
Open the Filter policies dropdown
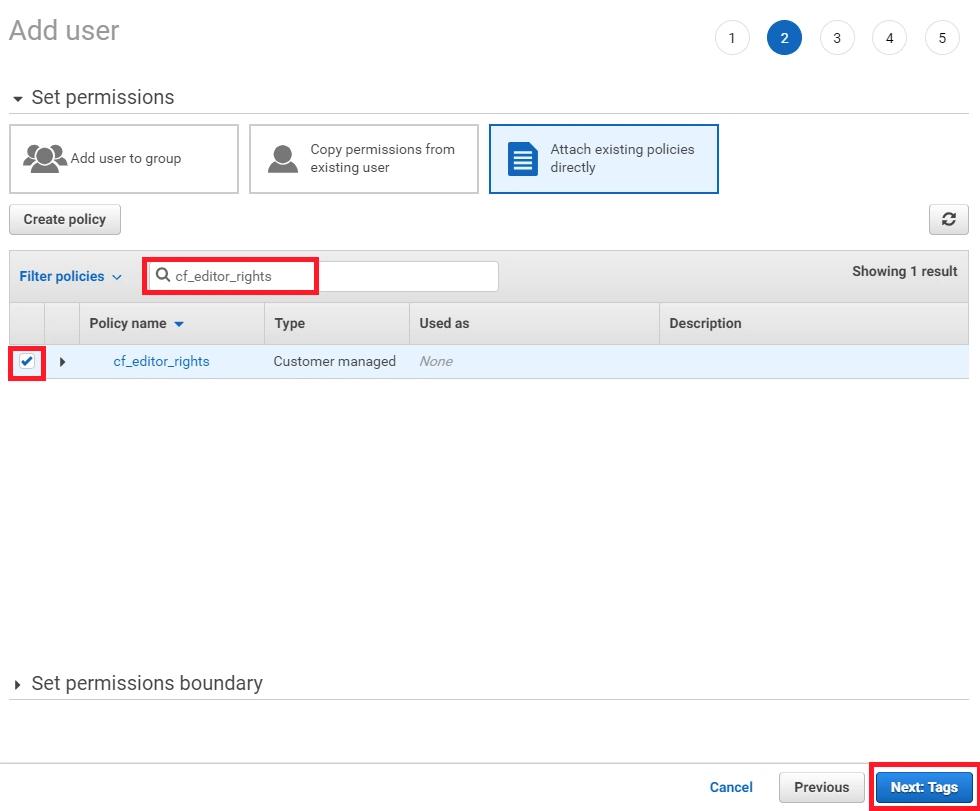tap(70, 276)
